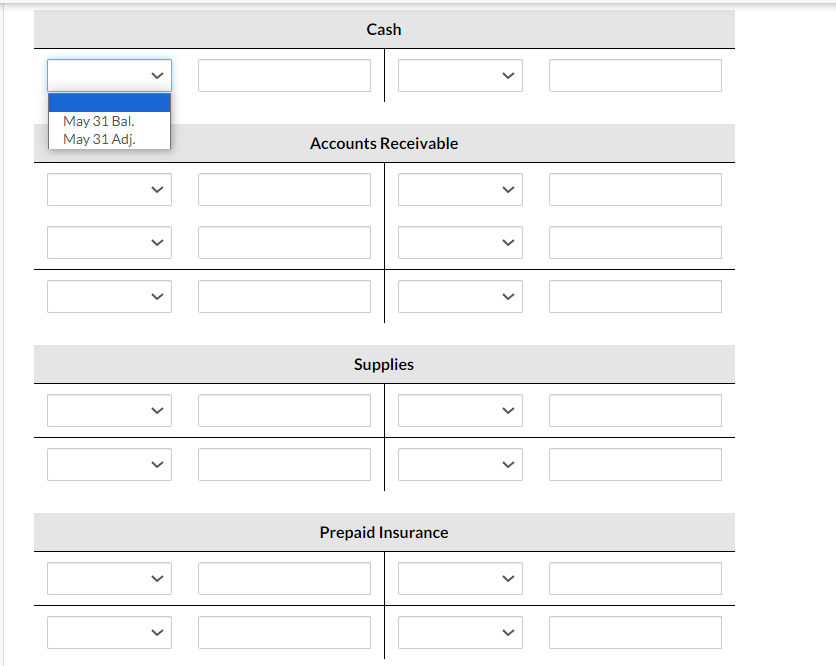
Task: Open the first date dropdown under Supplies
Action: [x=109, y=410]
